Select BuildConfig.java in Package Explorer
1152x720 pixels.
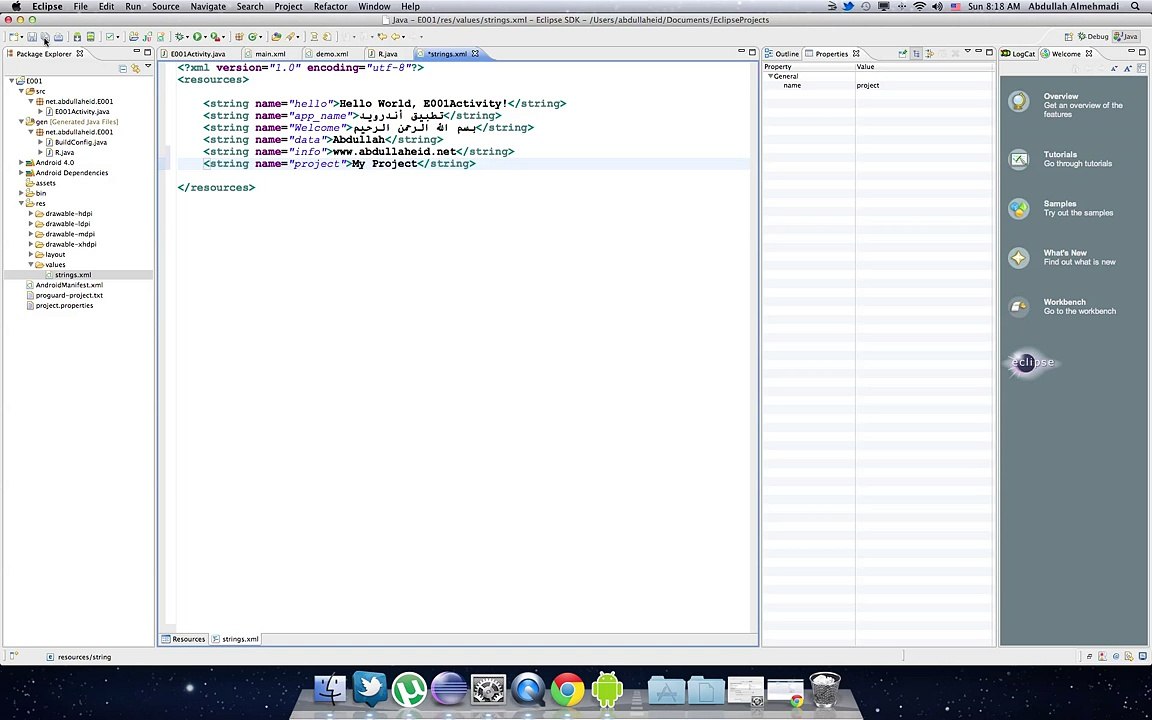click(x=80, y=143)
